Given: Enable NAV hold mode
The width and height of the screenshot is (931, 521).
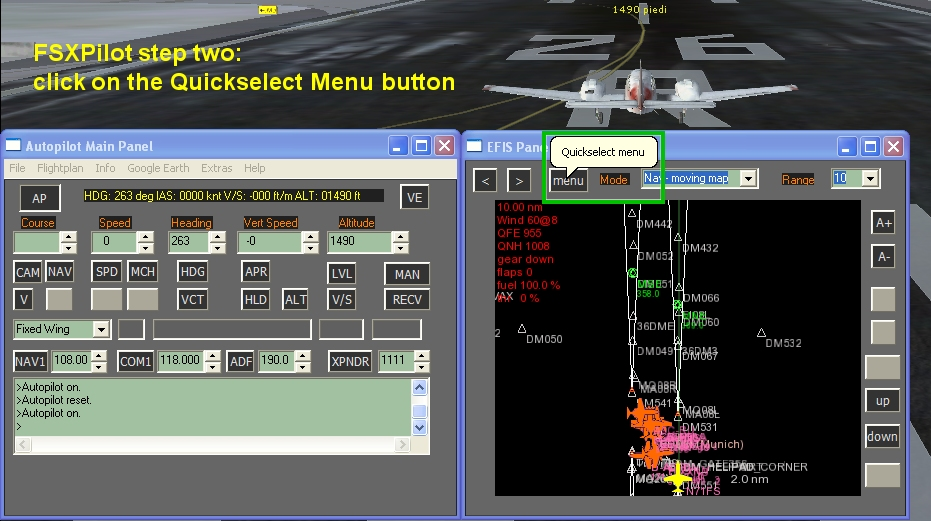Looking at the screenshot, I should tap(59, 272).
